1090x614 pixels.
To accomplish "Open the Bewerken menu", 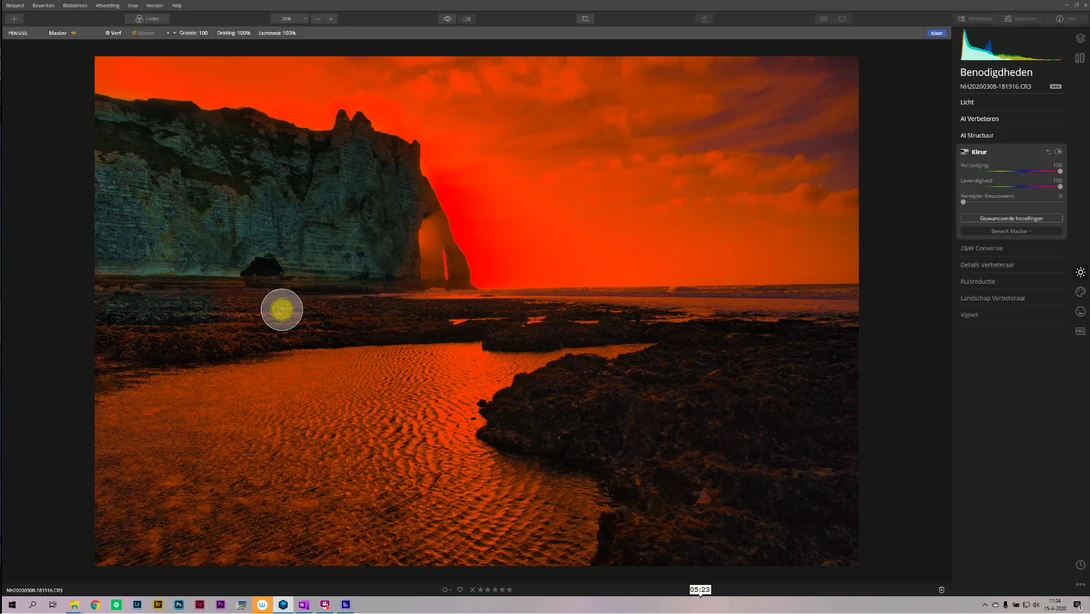I will [43, 6].
